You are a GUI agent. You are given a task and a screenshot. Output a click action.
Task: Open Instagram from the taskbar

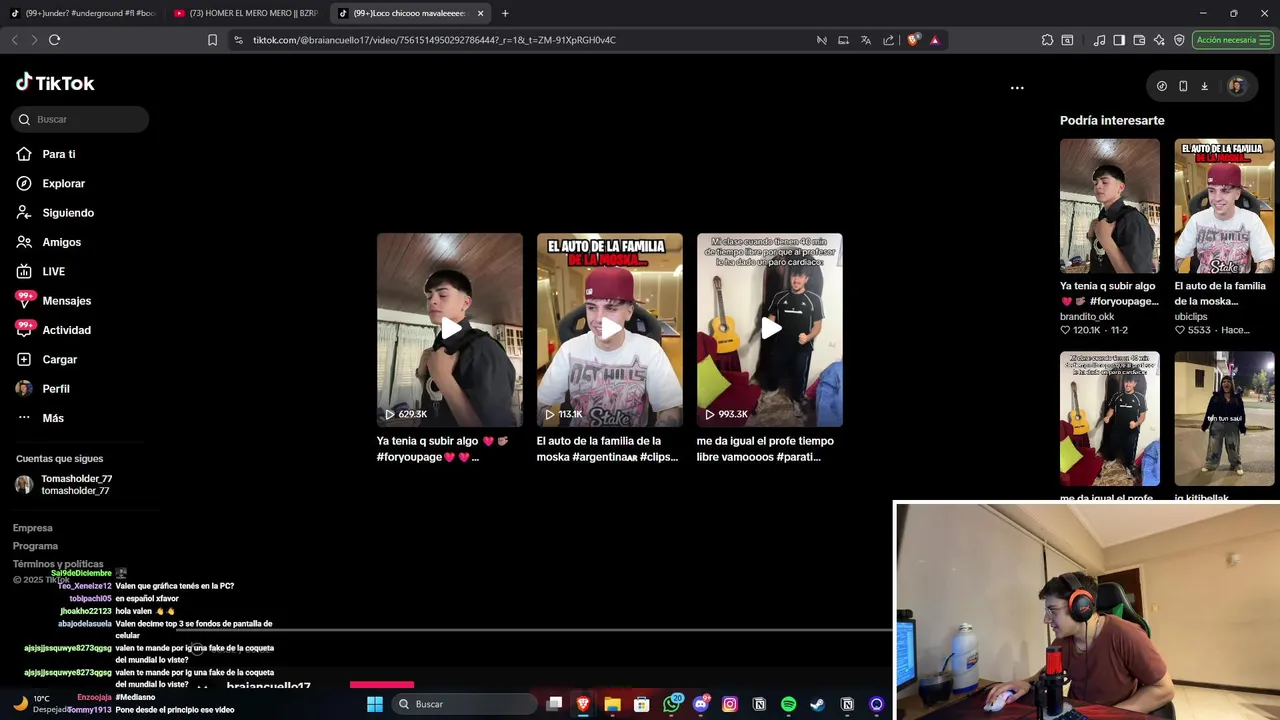click(x=730, y=704)
